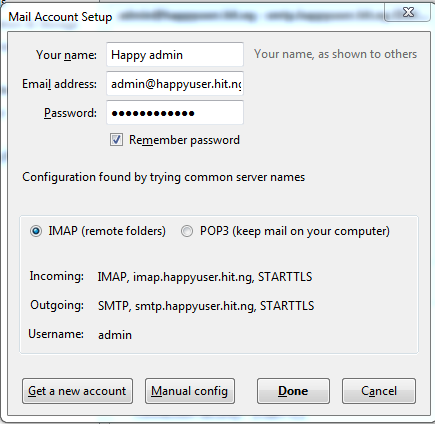Click the Email address text field
435x424 pixels.
(x=175, y=84)
